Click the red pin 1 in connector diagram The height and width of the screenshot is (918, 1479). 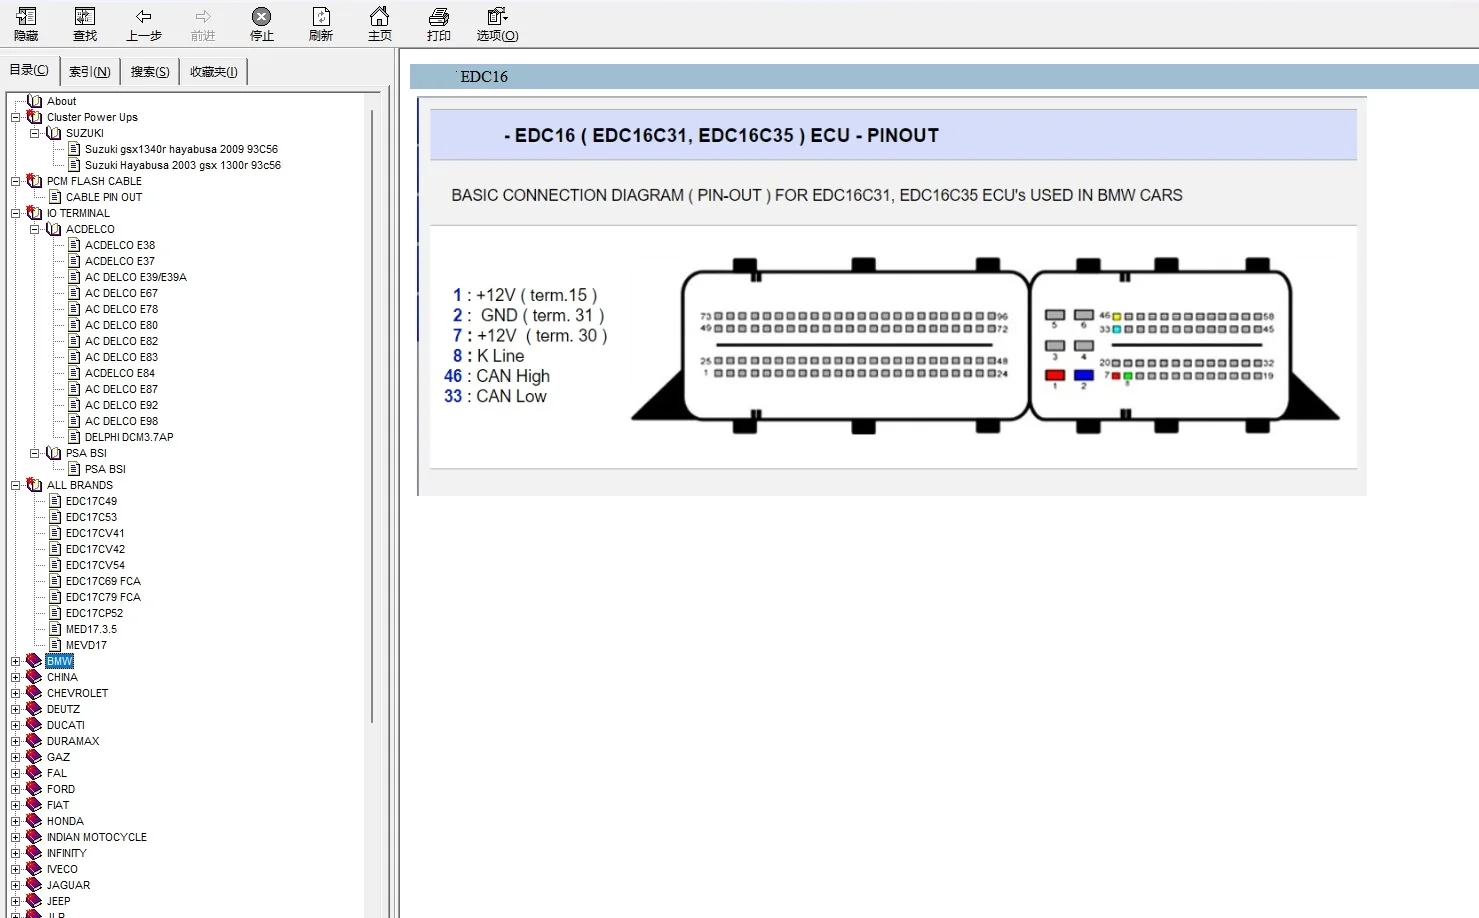pyautogui.click(x=1054, y=375)
